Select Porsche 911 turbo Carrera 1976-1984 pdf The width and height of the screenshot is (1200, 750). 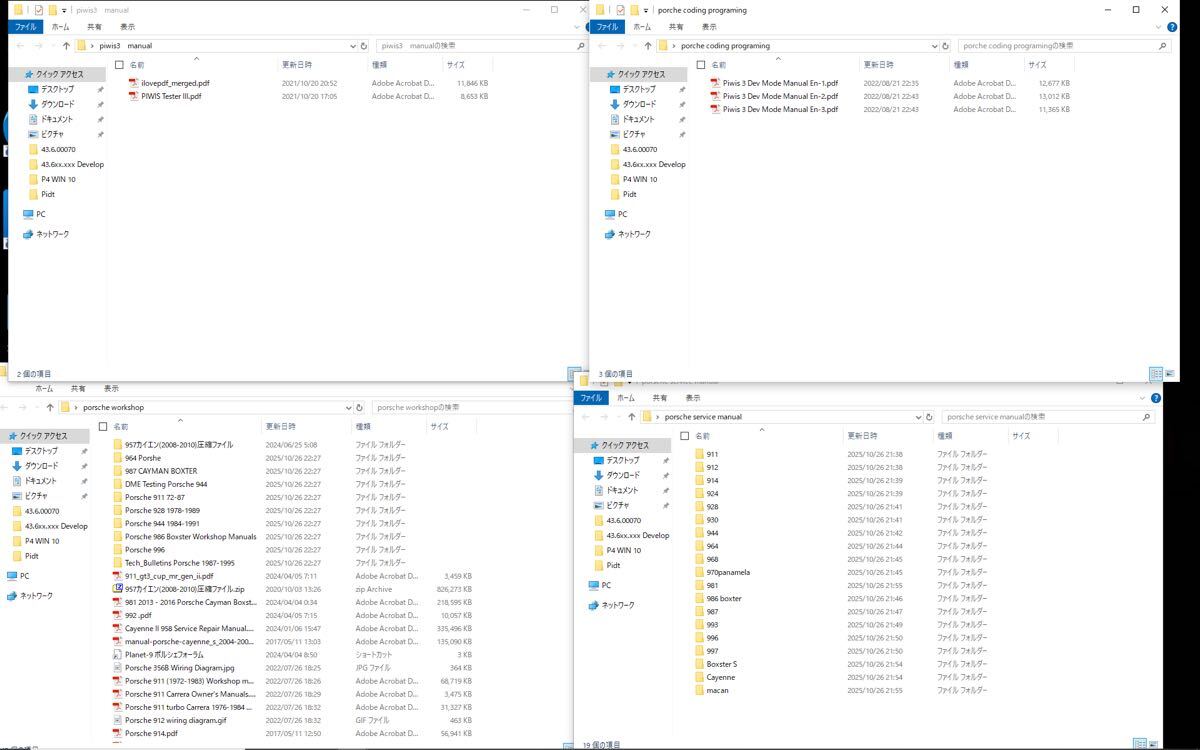(184, 707)
